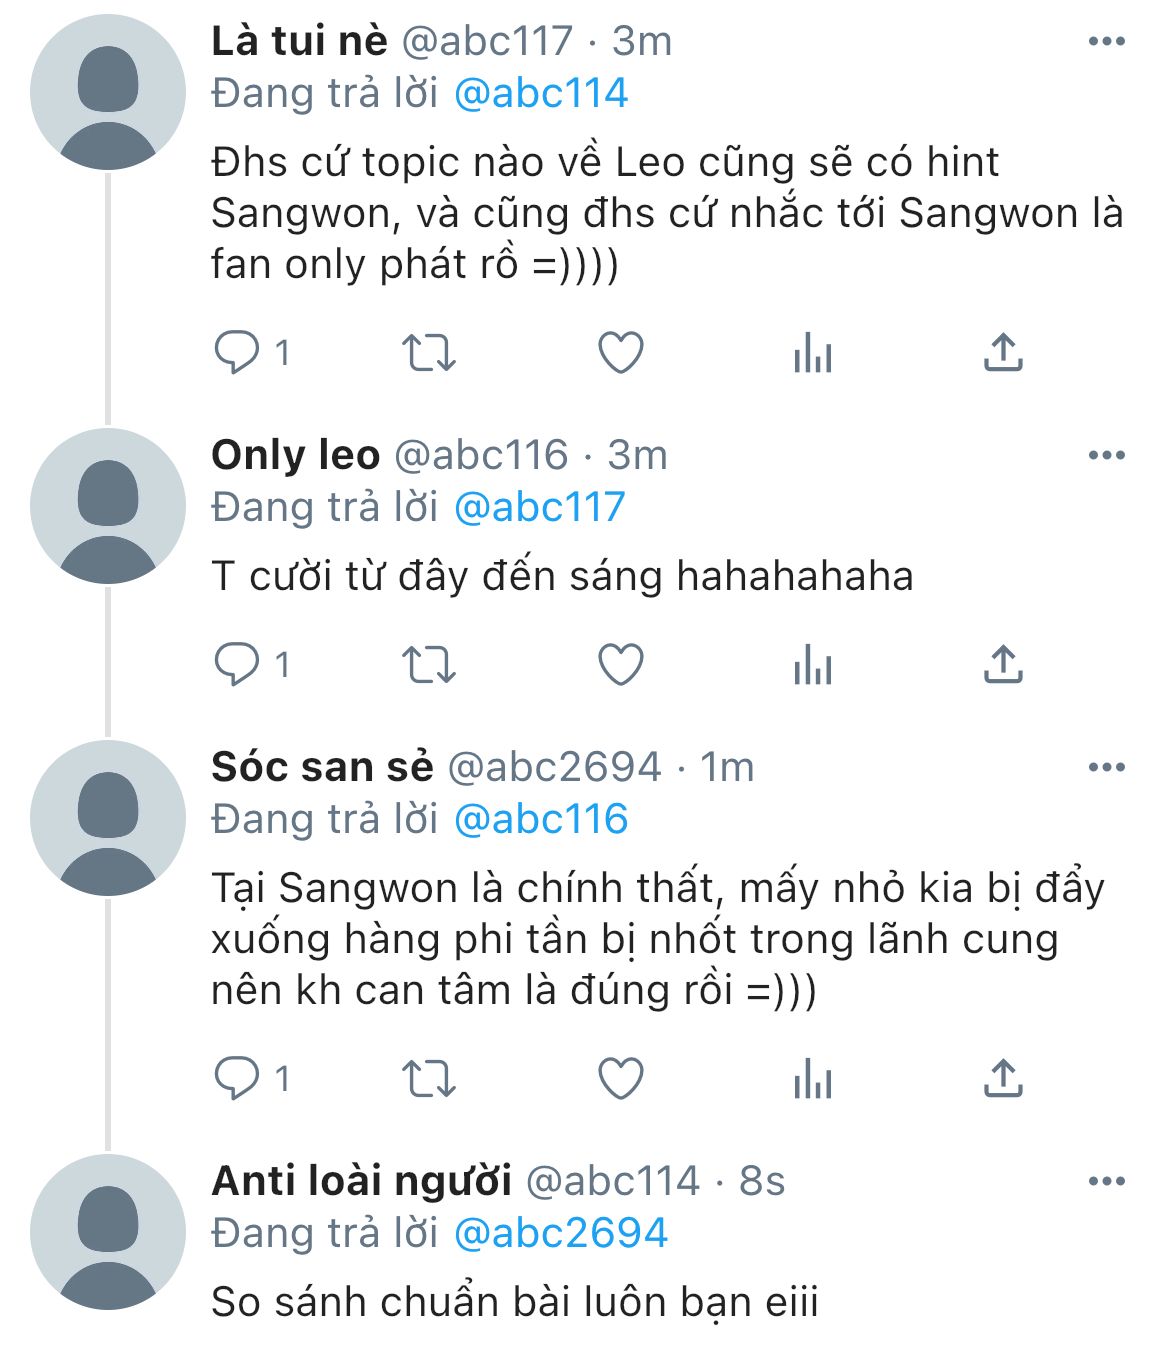Like the Only leo tweet
The width and height of the screenshot is (1170, 1347).
(x=620, y=665)
